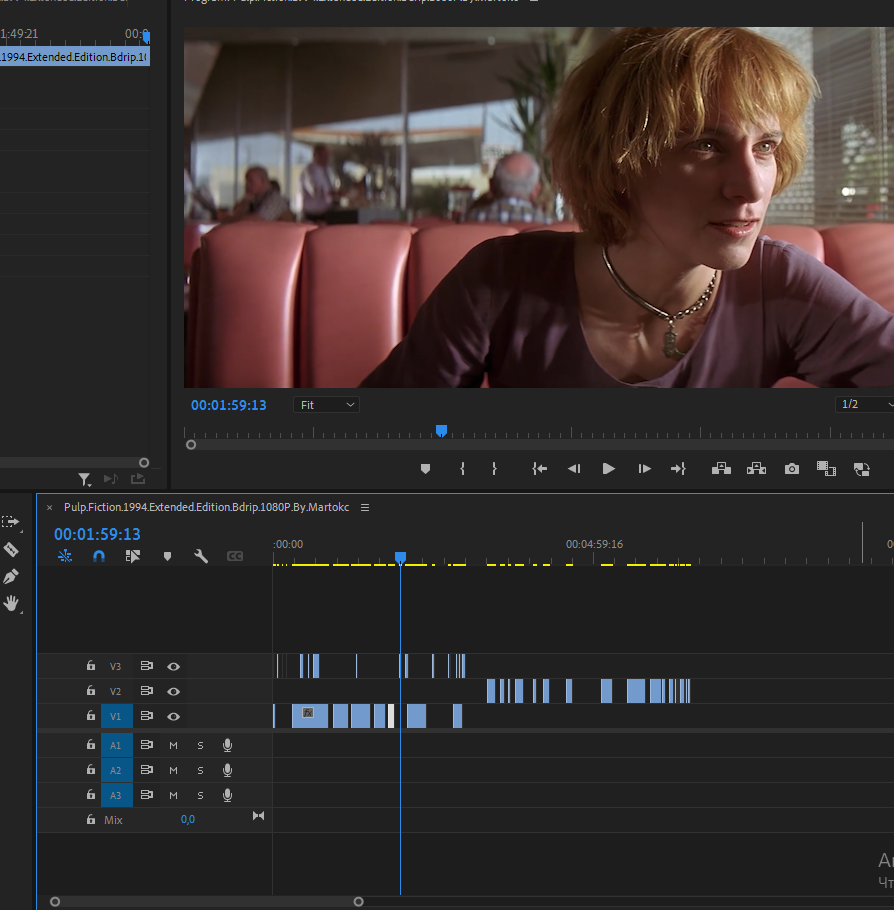Hide track V2 with eye icon
Image resolution: width=894 pixels, height=910 pixels.
point(174,691)
